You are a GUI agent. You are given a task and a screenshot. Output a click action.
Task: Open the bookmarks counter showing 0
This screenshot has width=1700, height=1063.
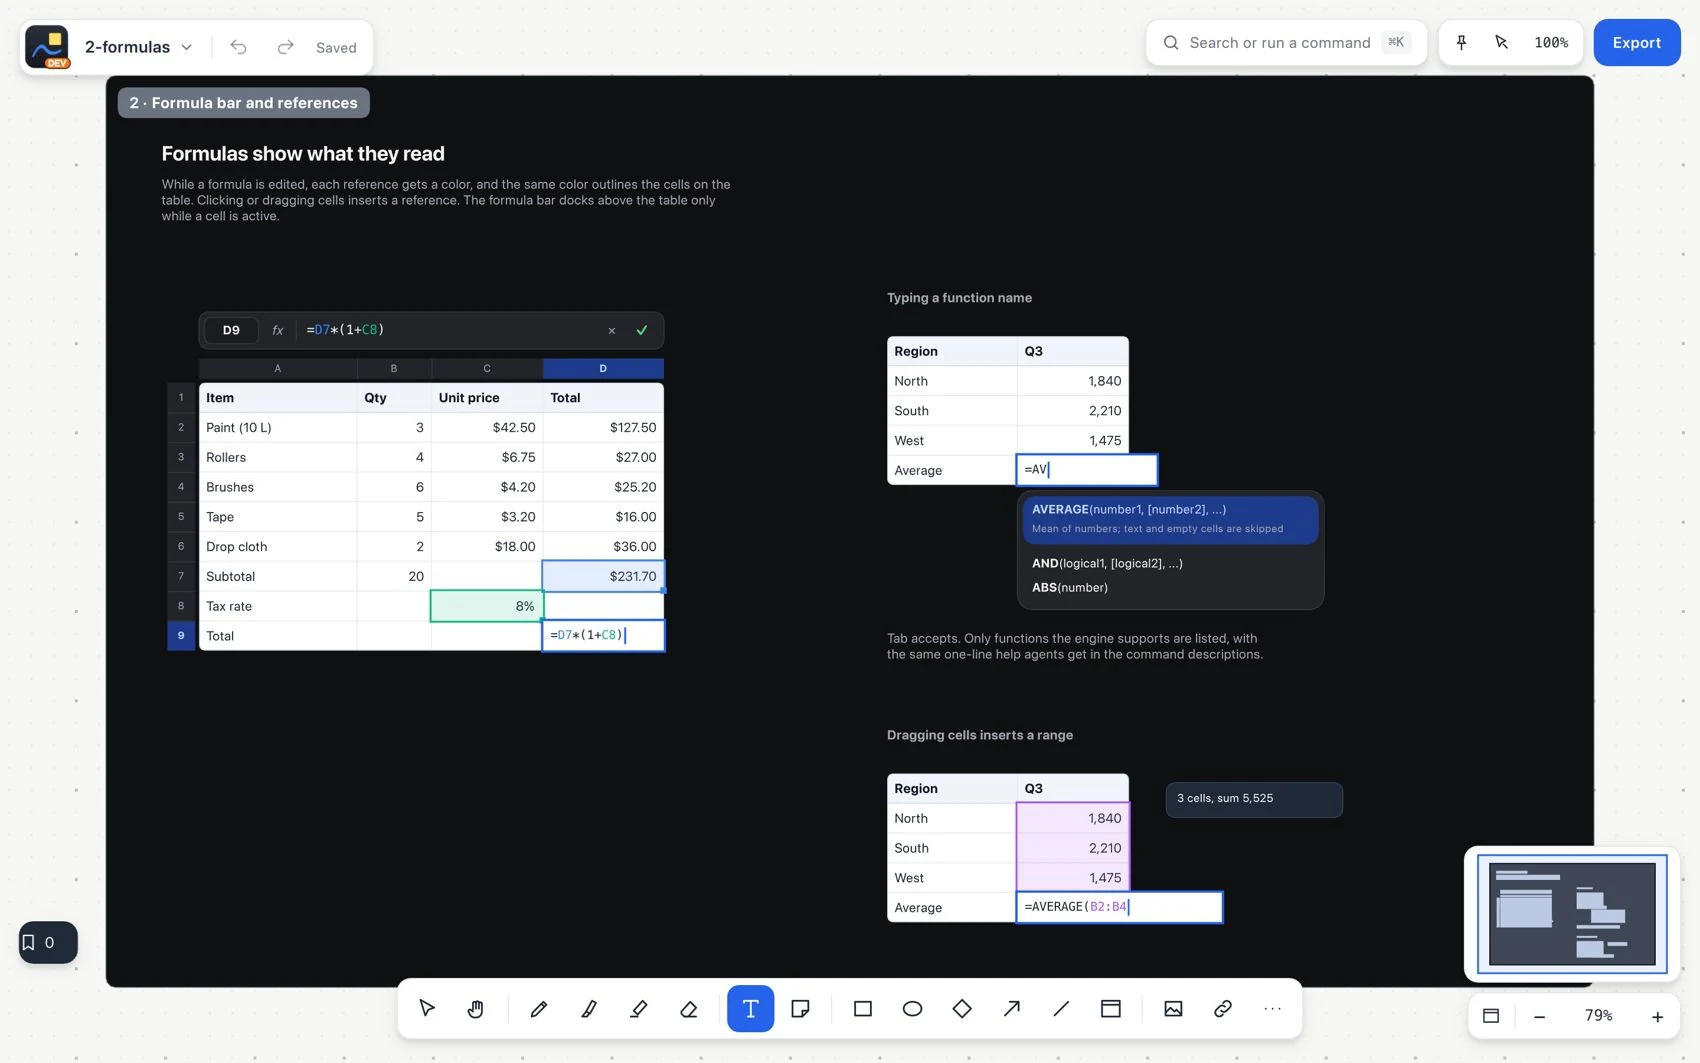pyautogui.click(x=48, y=942)
